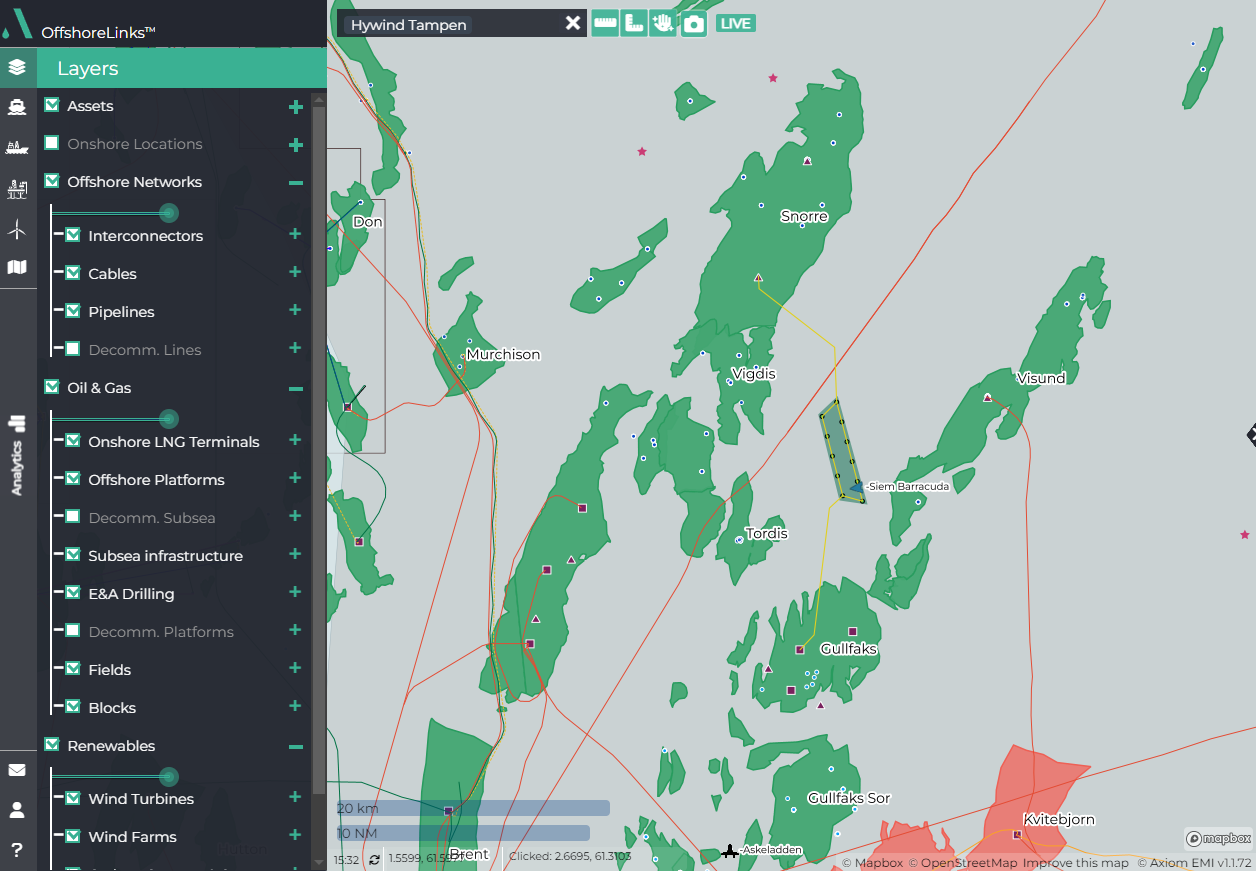
Task: Click the Oil & Gas opacity slider handle
Action: click(x=169, y=419)
